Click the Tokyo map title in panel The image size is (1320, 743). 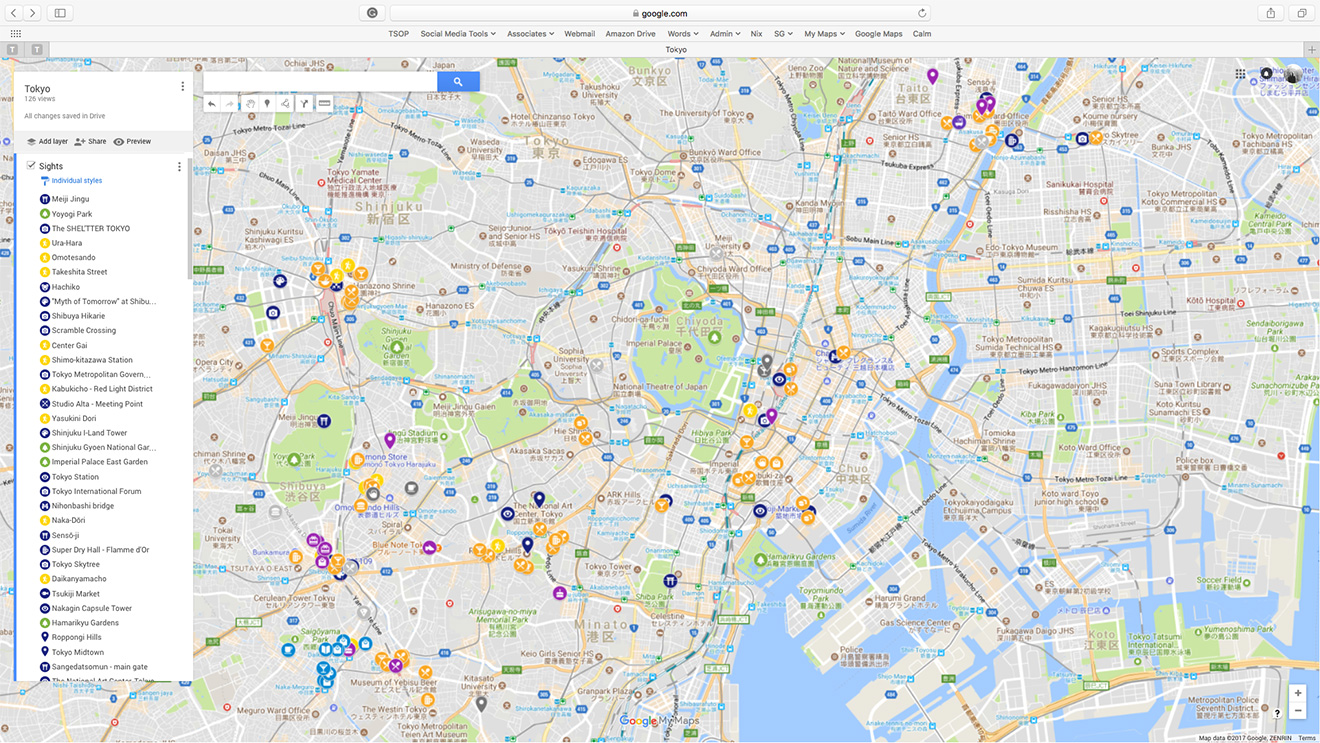pyautogui.click(x=37, y=89)
